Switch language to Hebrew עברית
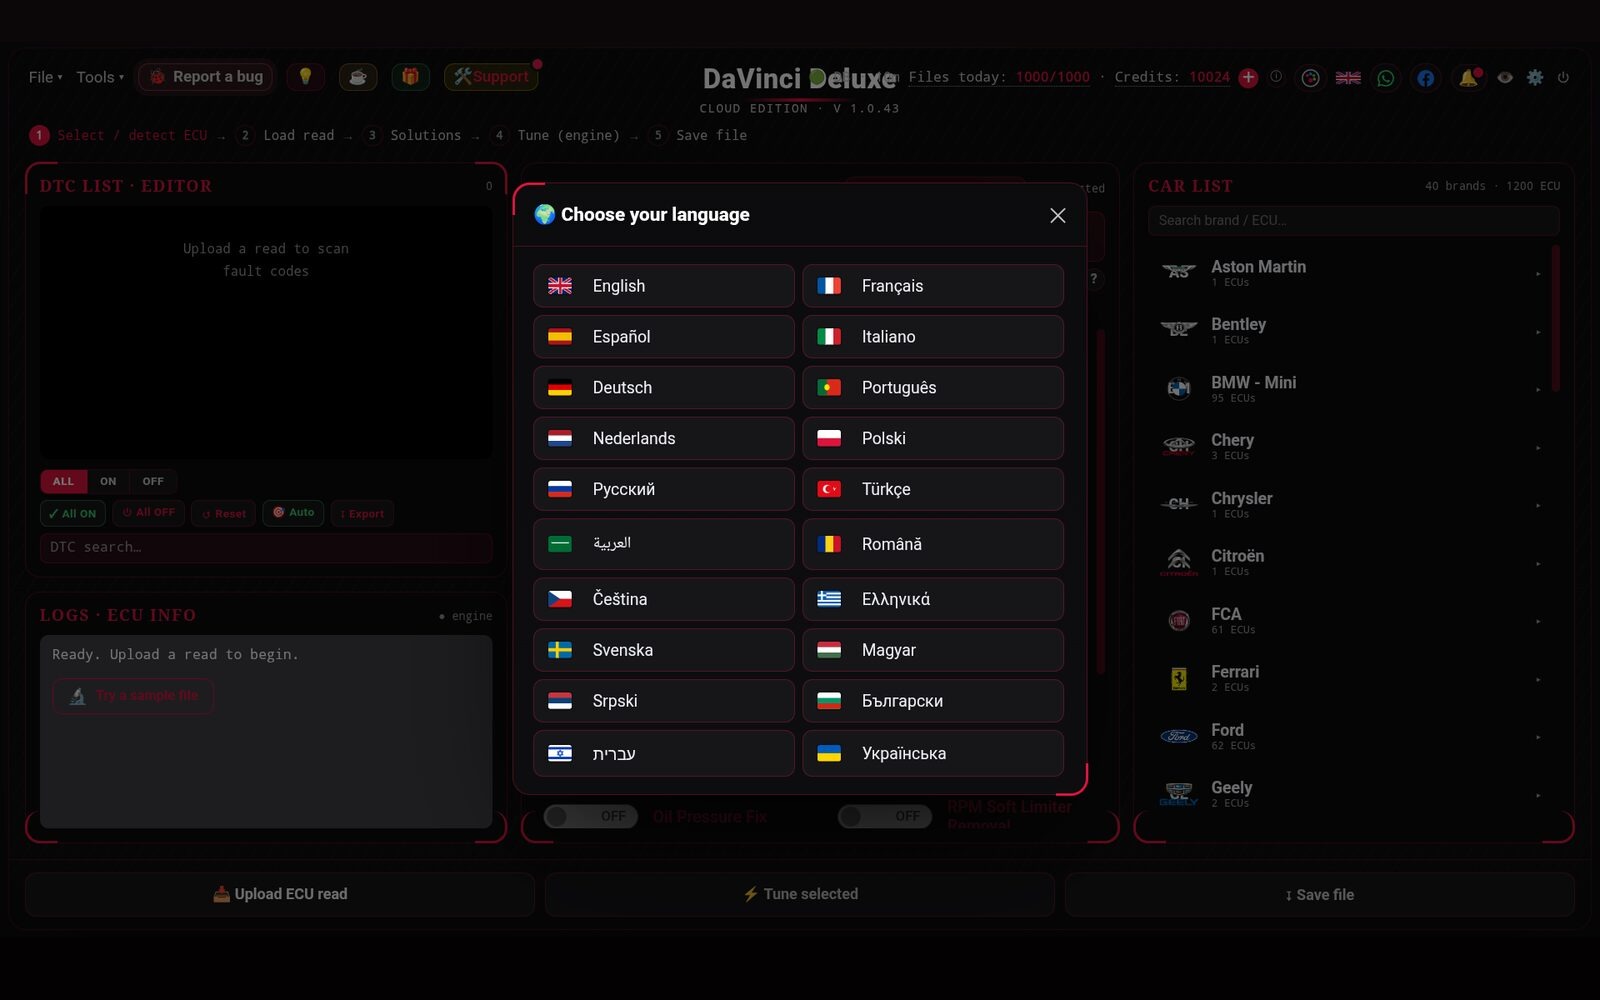The width and height of the screenshot is (1600, 1000). point(664,754)
